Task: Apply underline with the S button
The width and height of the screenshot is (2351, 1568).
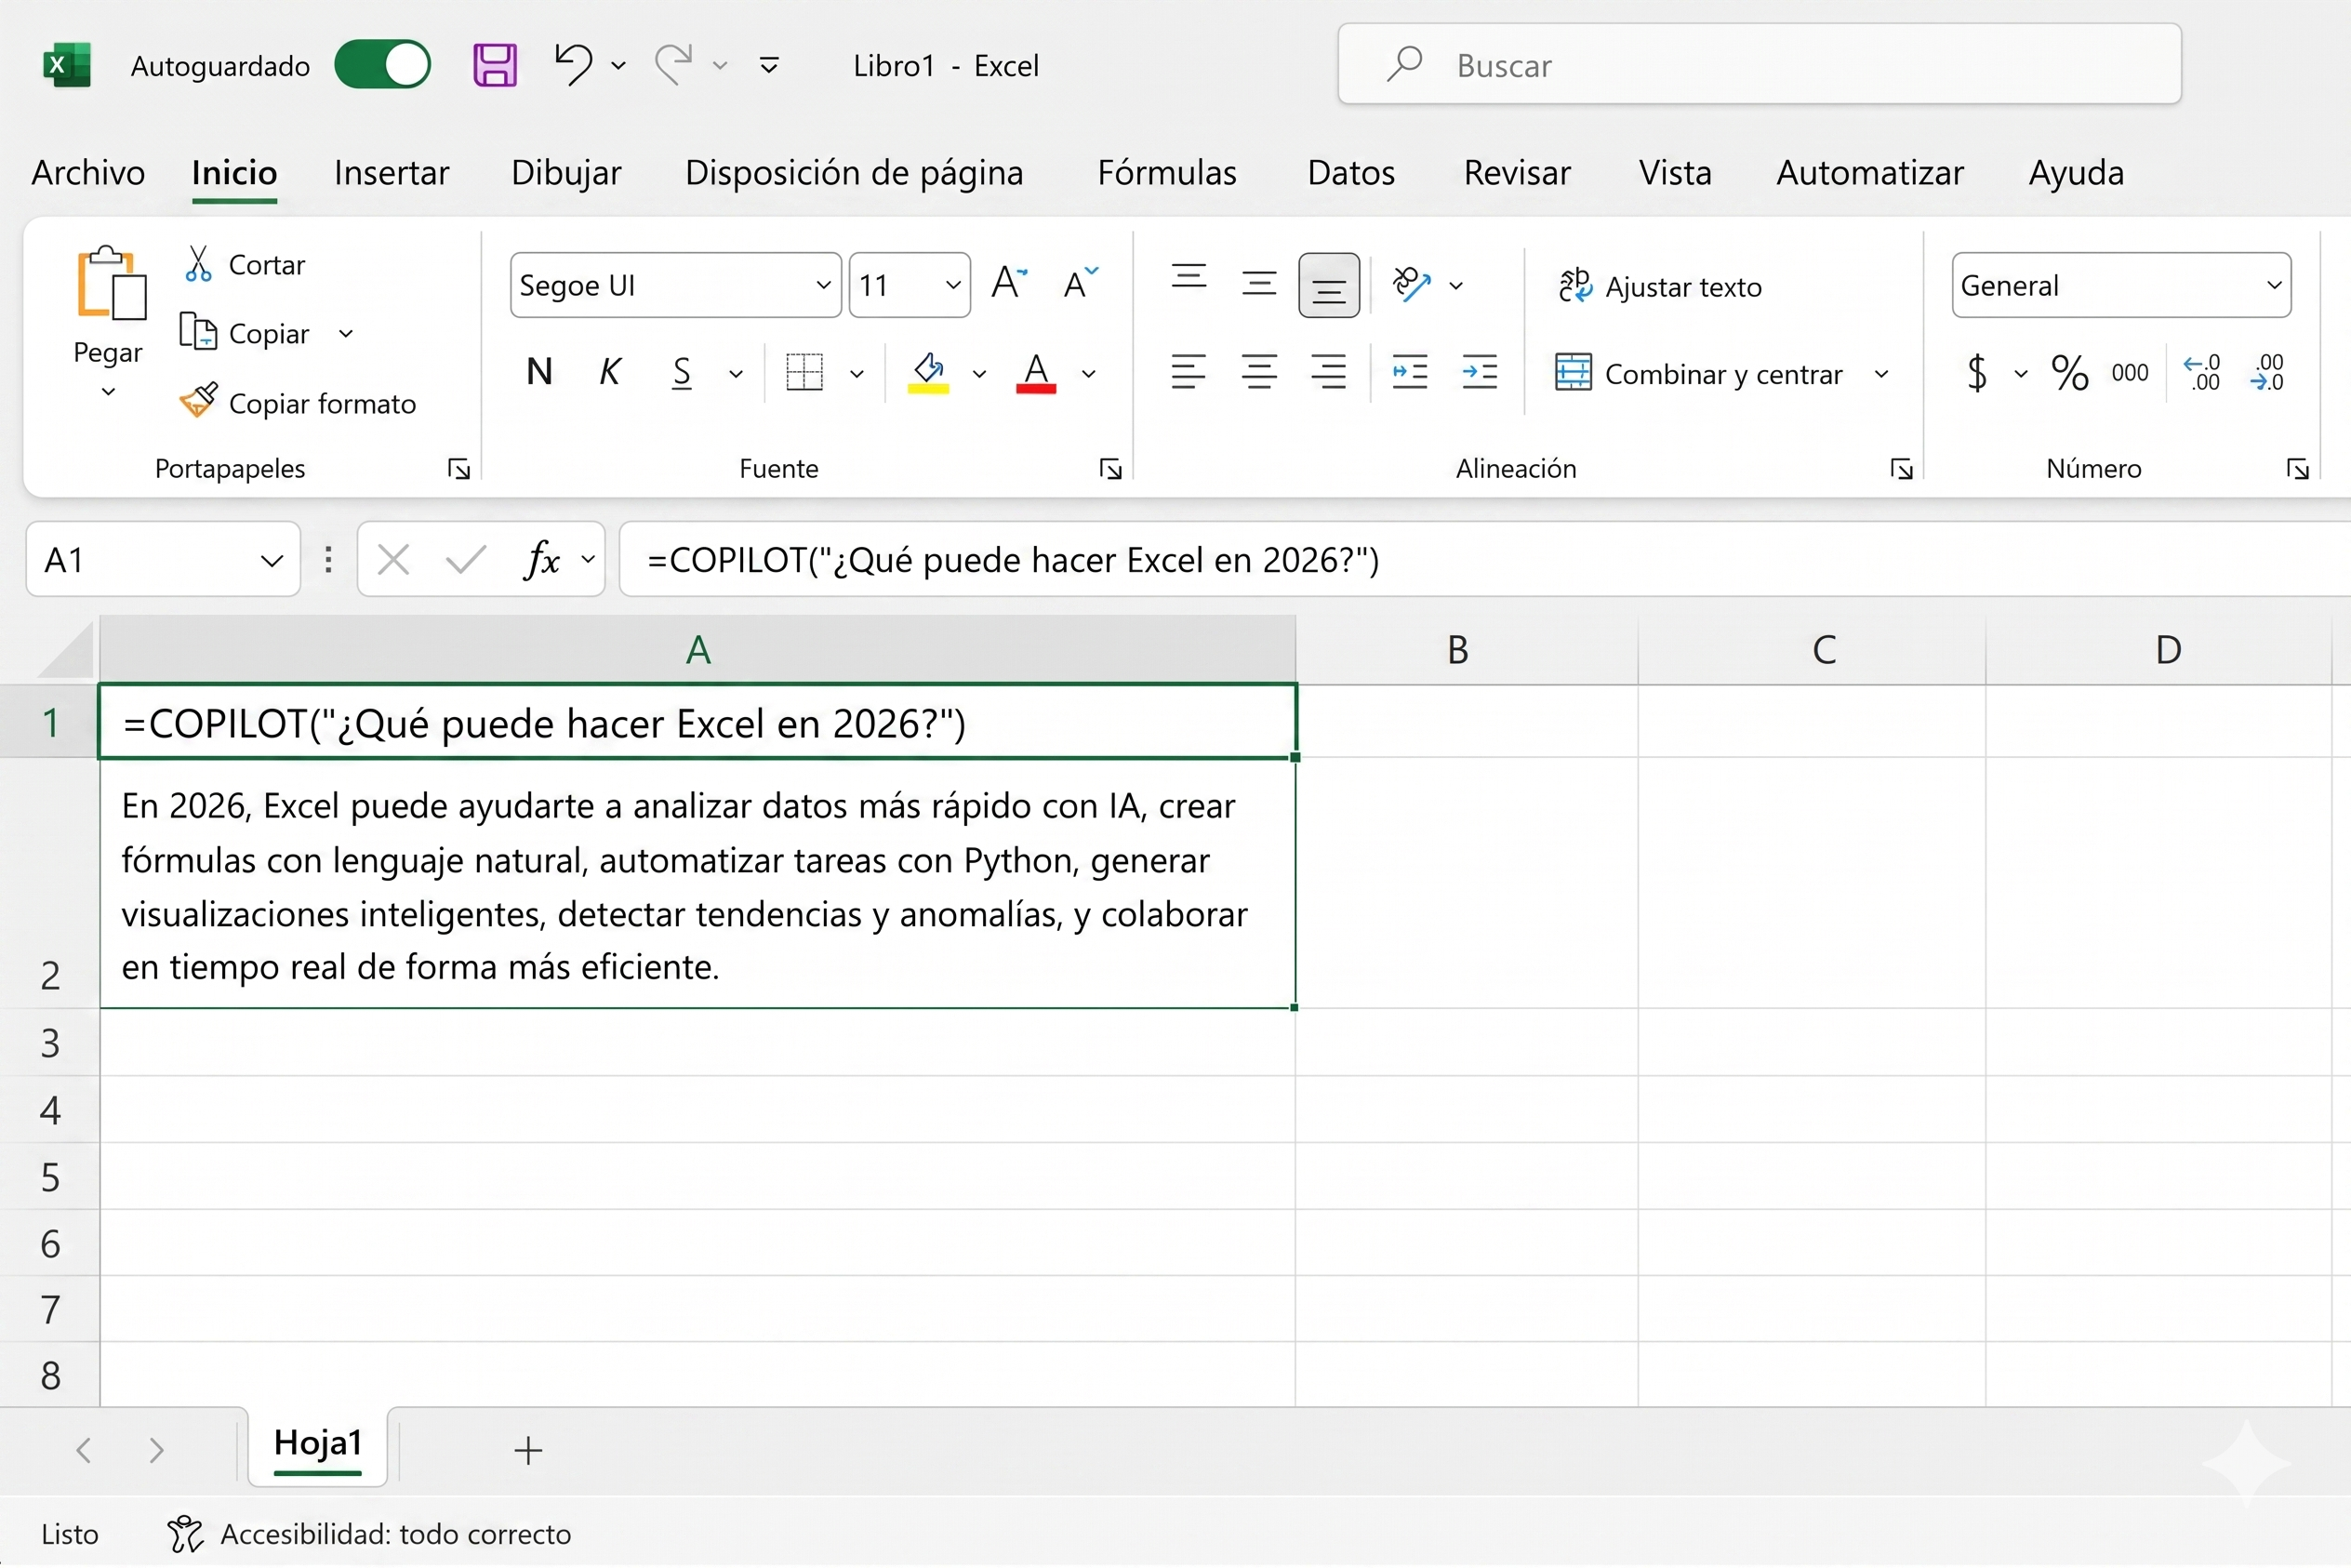Action: (682, 373)
